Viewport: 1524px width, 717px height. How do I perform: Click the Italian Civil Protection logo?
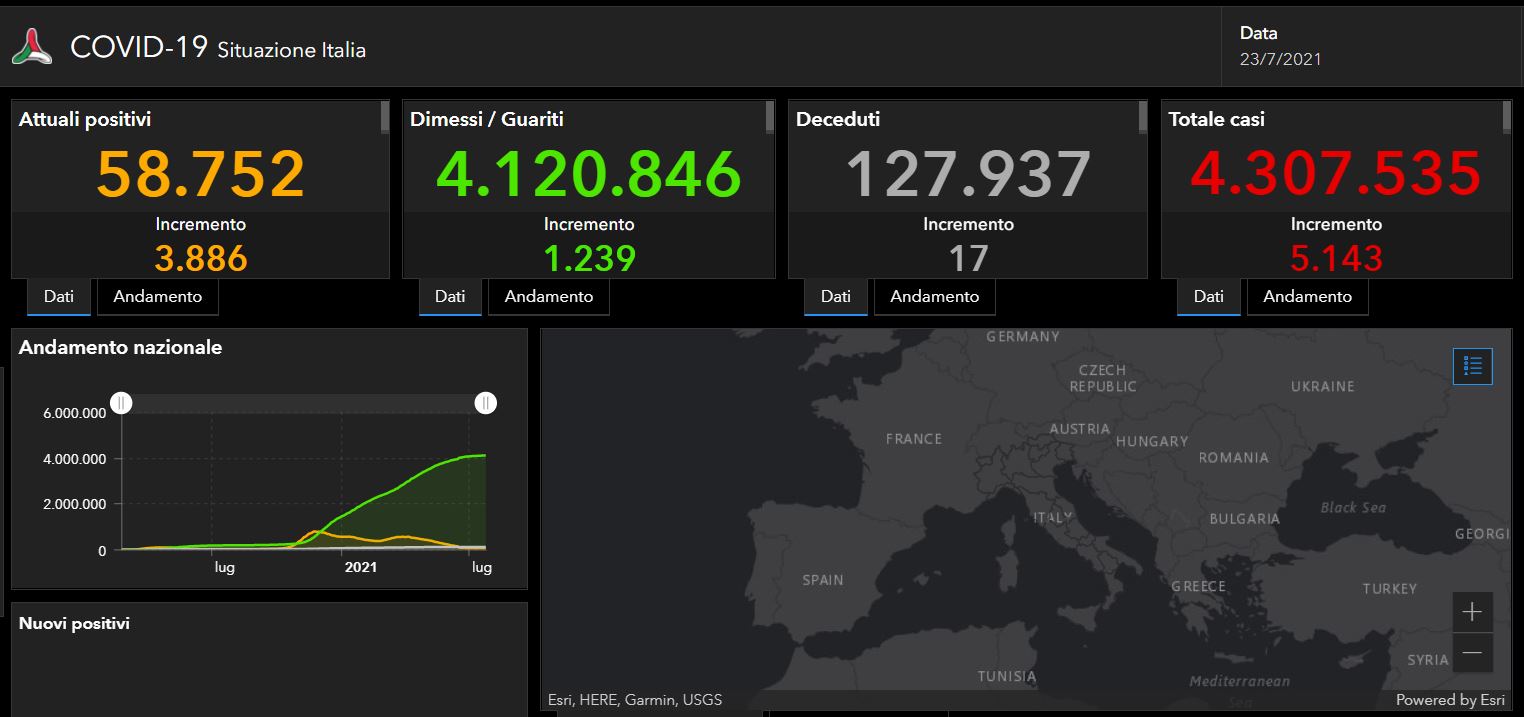pos(32,47)
